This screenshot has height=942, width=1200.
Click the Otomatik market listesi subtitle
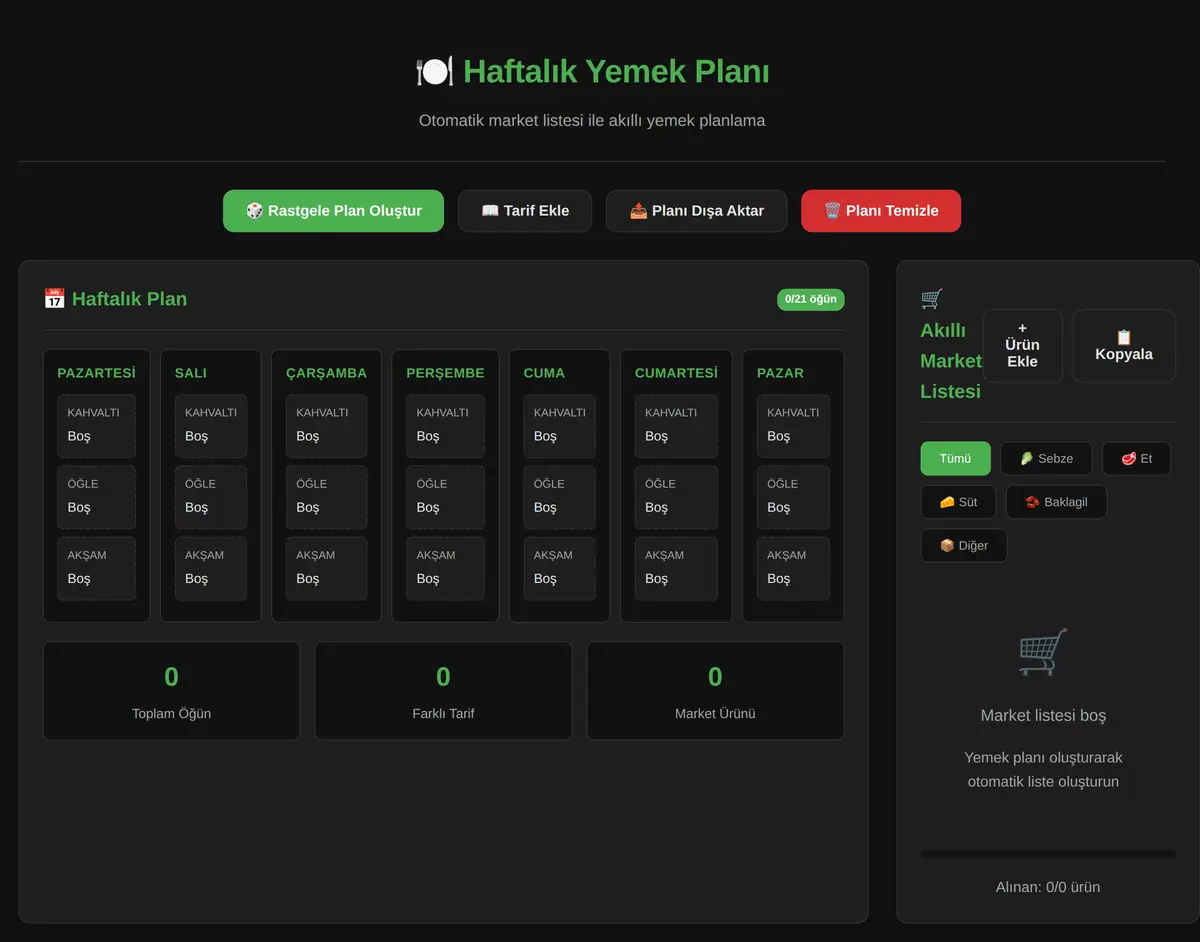(x=592, y=120)
